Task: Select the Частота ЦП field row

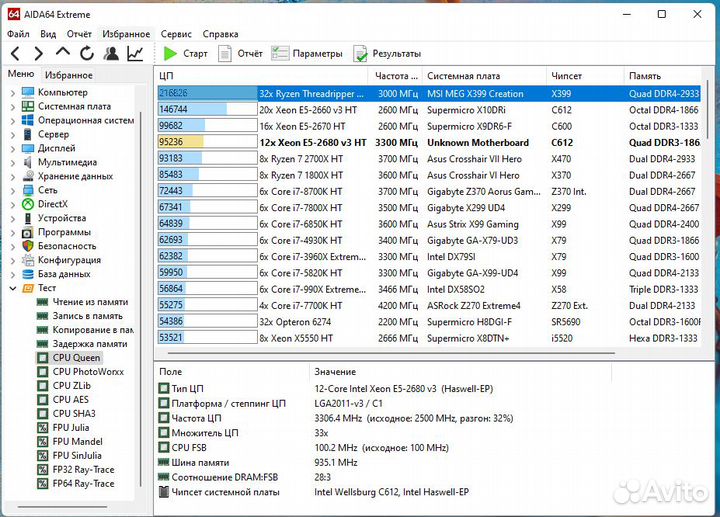Action: click(336, 418)
